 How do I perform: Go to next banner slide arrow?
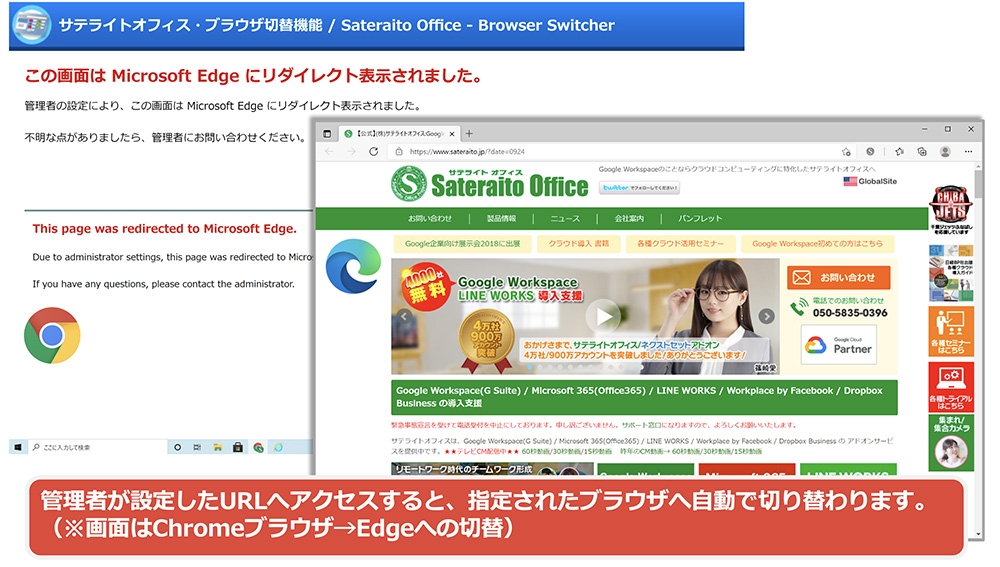click(x=767, y=316)
